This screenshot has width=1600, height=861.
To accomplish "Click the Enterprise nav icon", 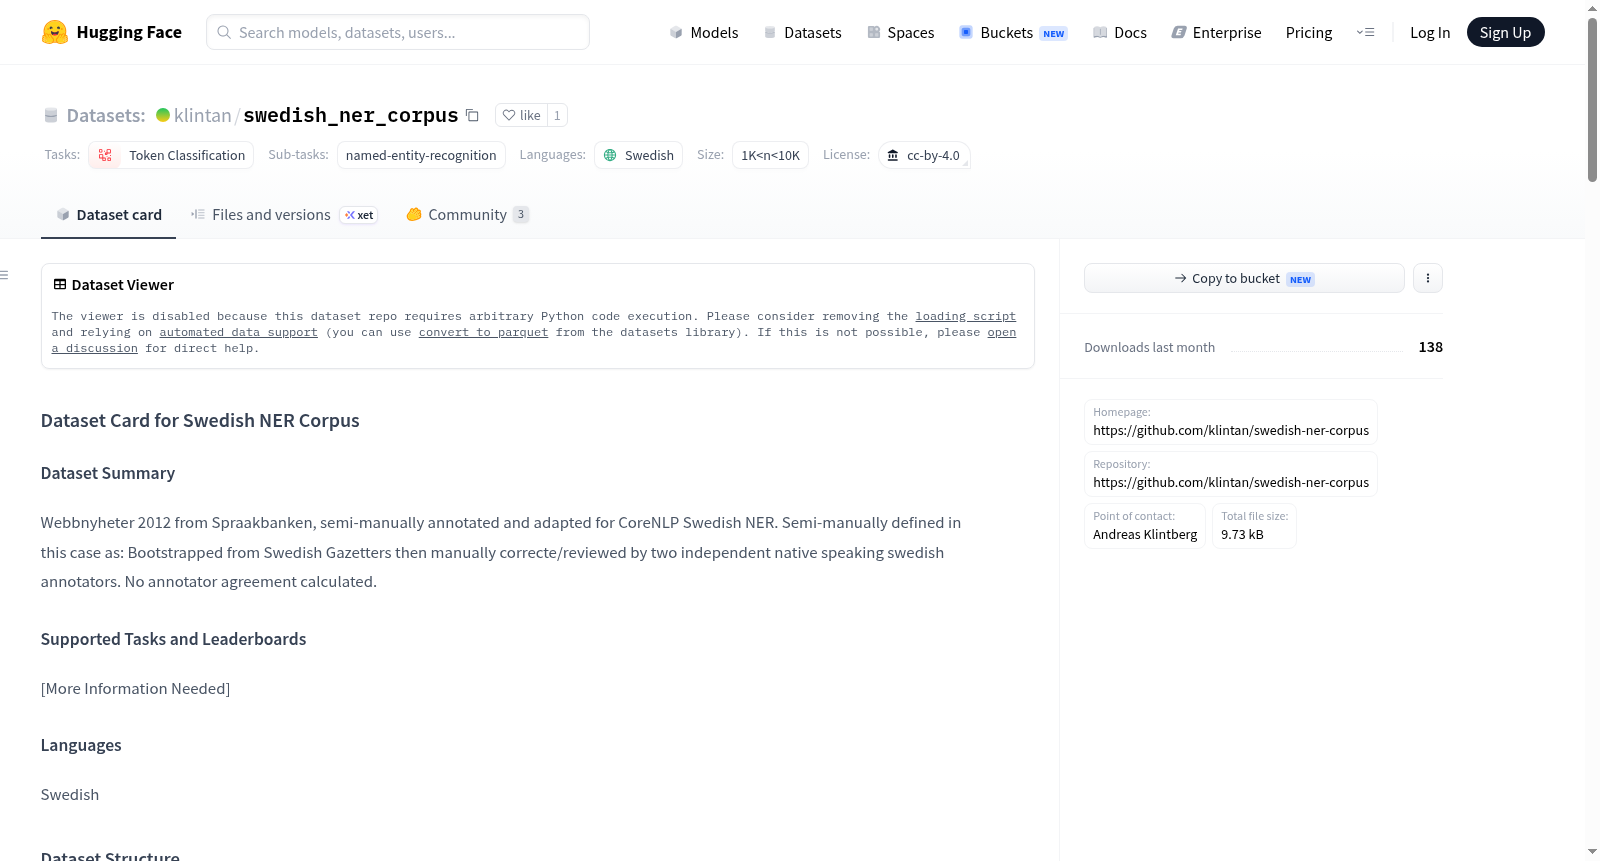I will pos(1179,33).
